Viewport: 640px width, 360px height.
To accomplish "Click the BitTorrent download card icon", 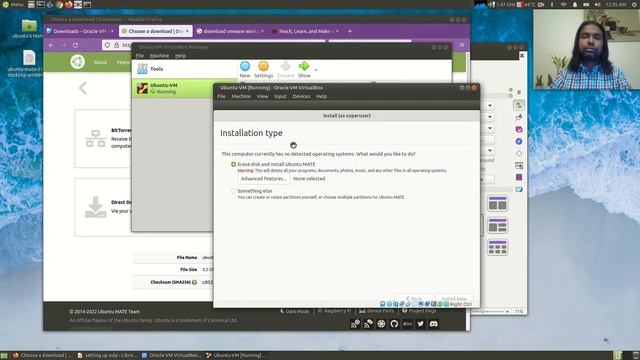I will (96, 139).
